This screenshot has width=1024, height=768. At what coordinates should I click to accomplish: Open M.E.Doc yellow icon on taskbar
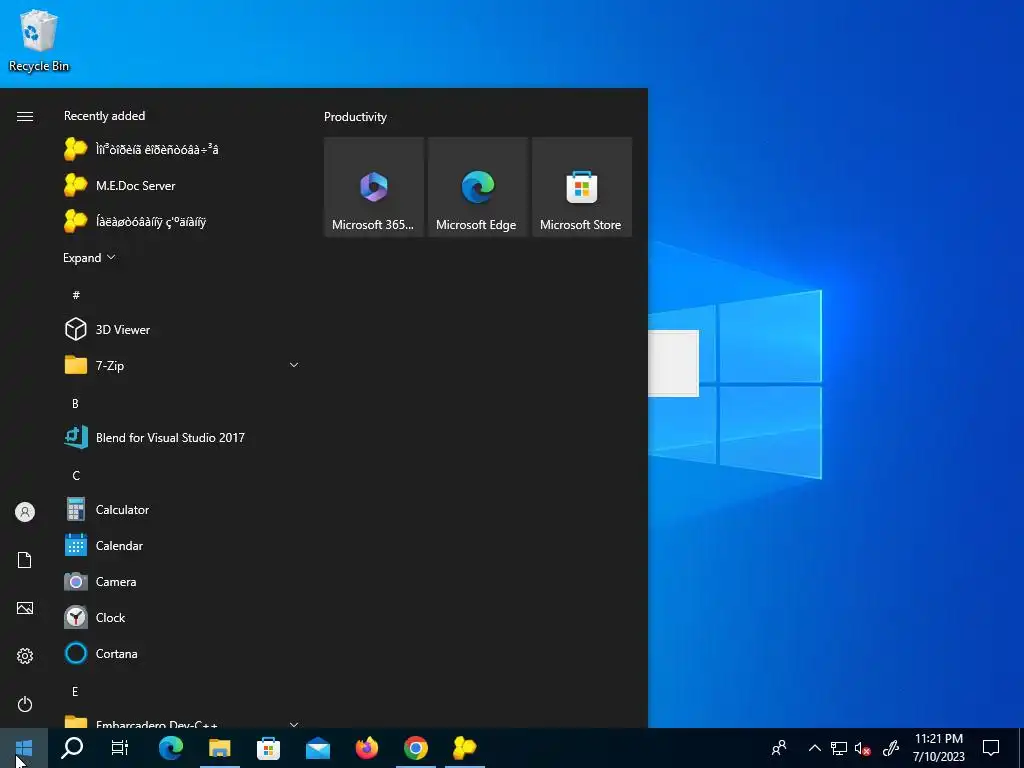[464, 748]
